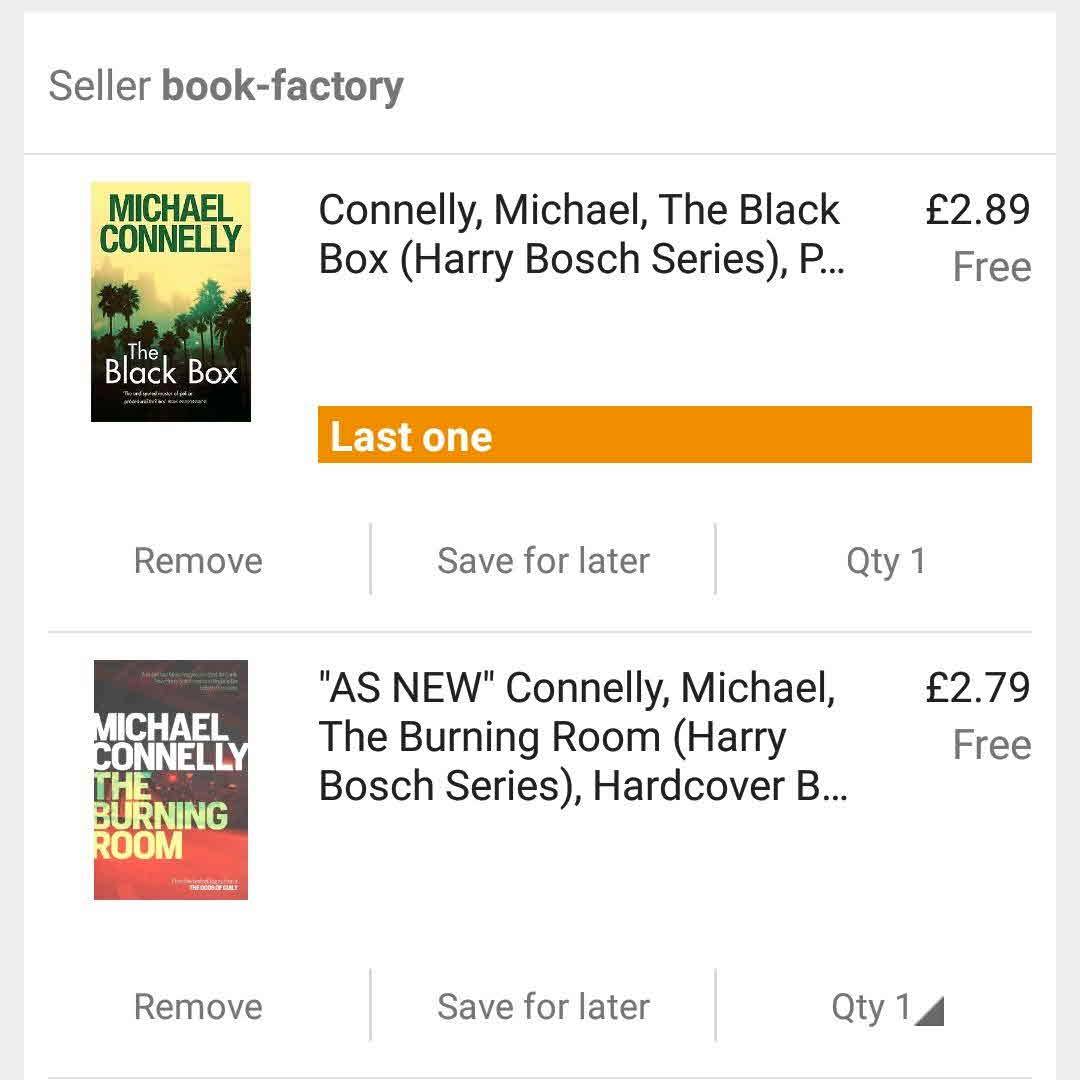Click the quantity dropdown triangle arrow
The width and height of the screenshot is (1080, 1080).
(931, 1012)
